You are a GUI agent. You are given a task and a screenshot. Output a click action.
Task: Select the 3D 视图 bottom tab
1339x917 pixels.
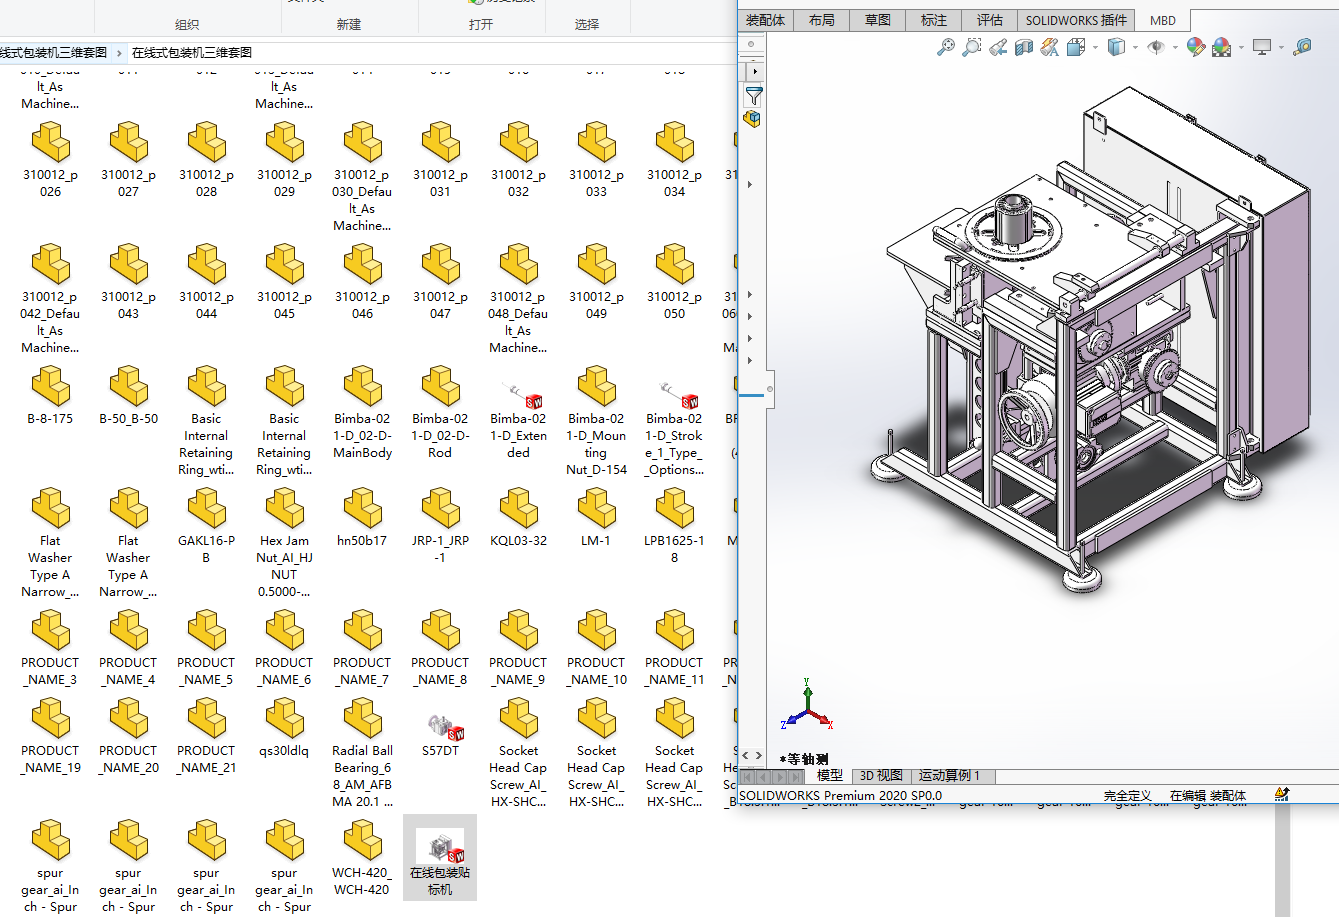[x=881, y=776]
